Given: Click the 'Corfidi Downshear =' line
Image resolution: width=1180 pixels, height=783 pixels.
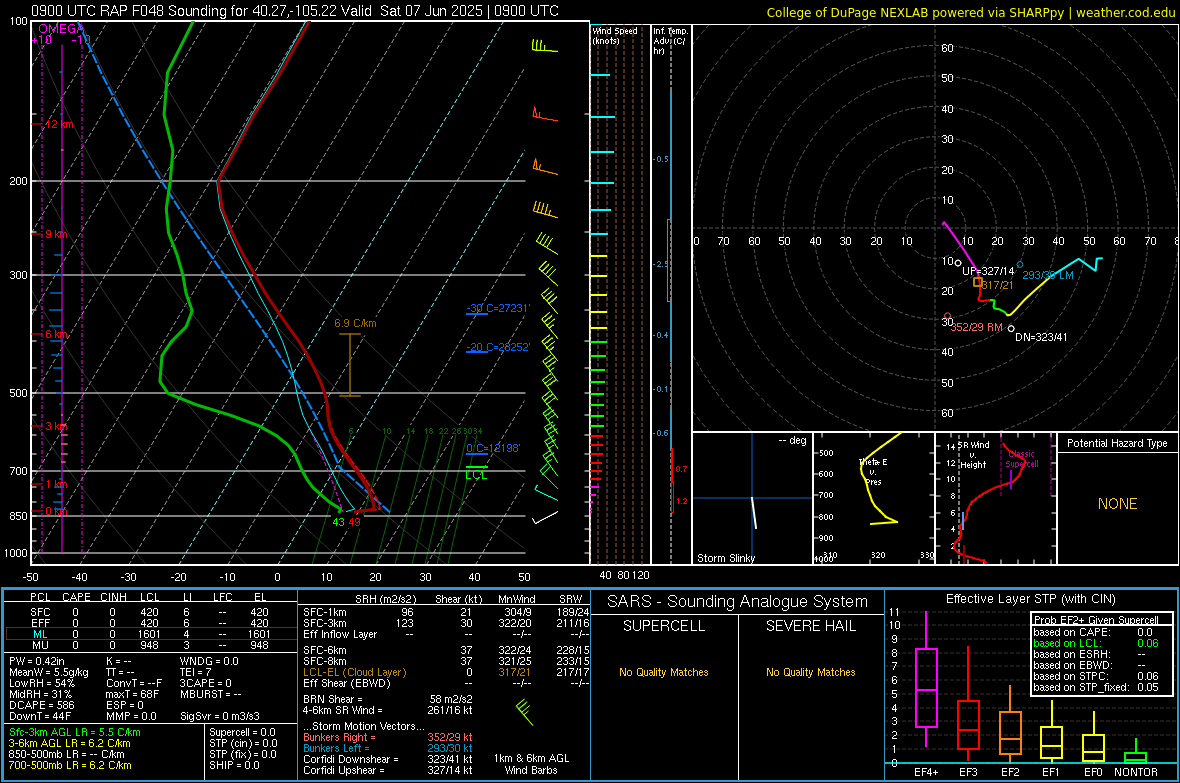Looking at the screenshot, I should click(x=388, y=759).
